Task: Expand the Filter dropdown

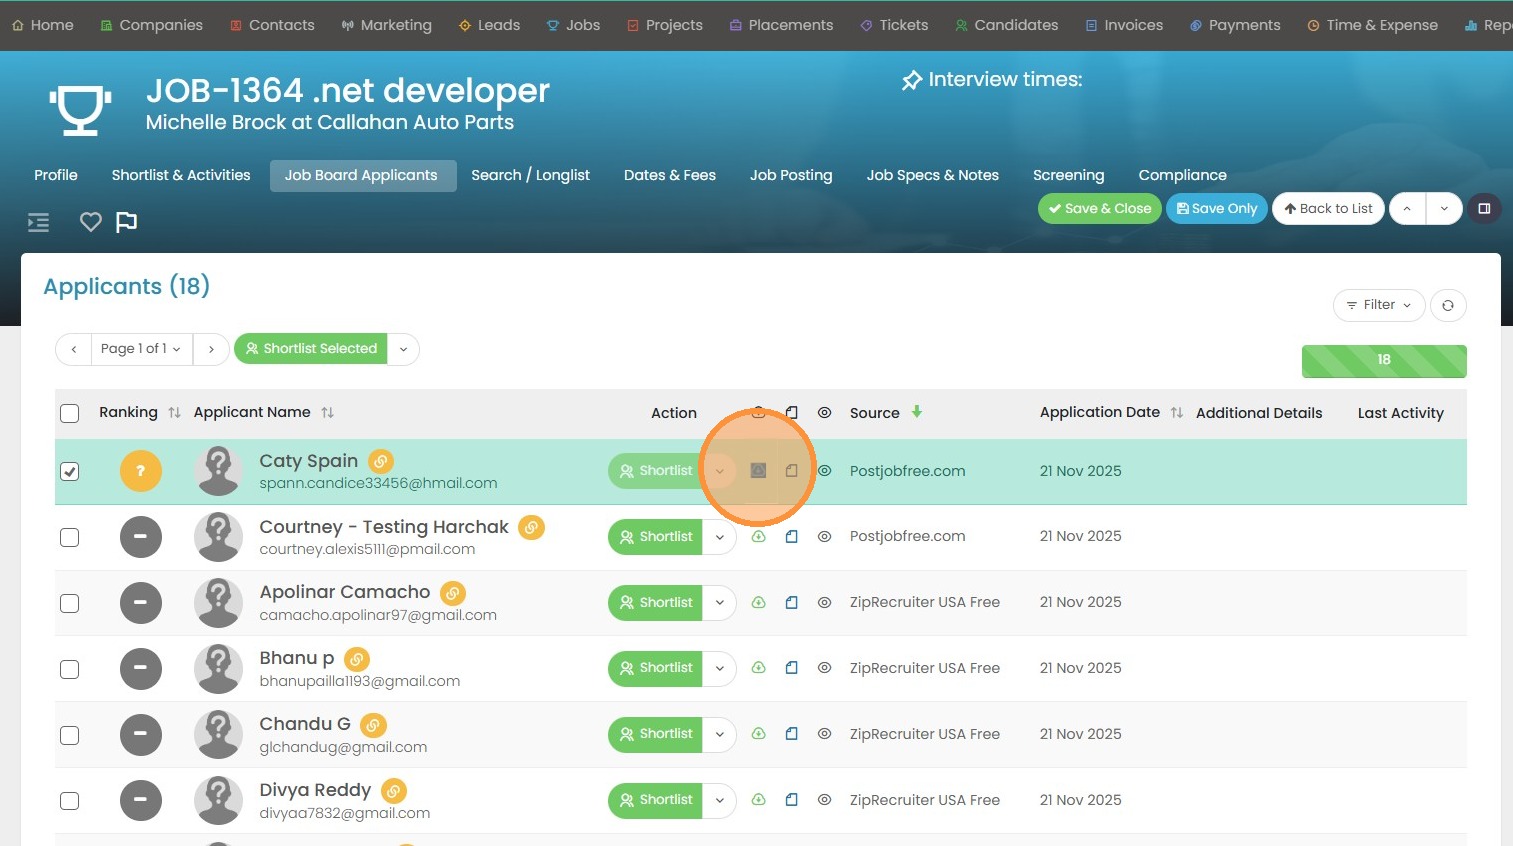Action: (x=1378, y=305)
